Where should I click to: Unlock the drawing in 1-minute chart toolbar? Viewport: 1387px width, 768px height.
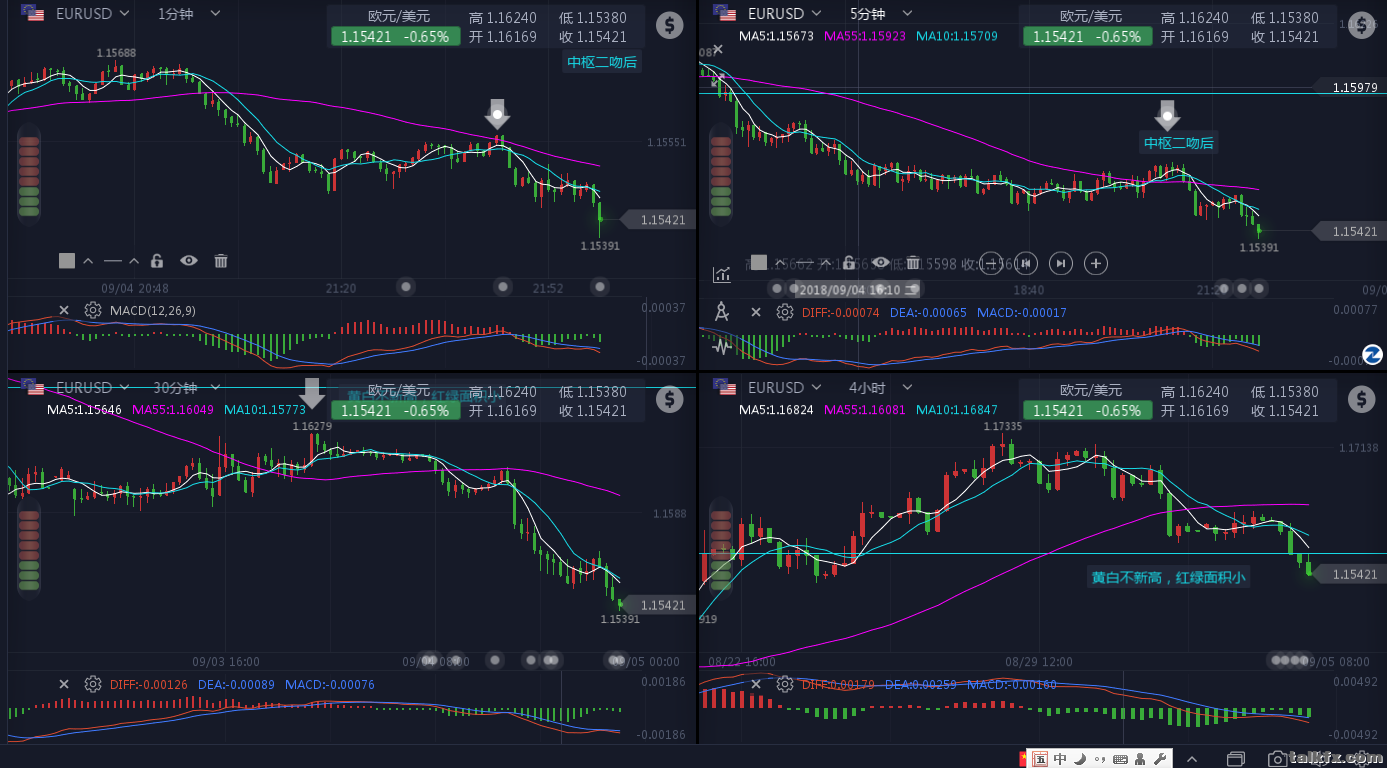click(x=157, y=261)
